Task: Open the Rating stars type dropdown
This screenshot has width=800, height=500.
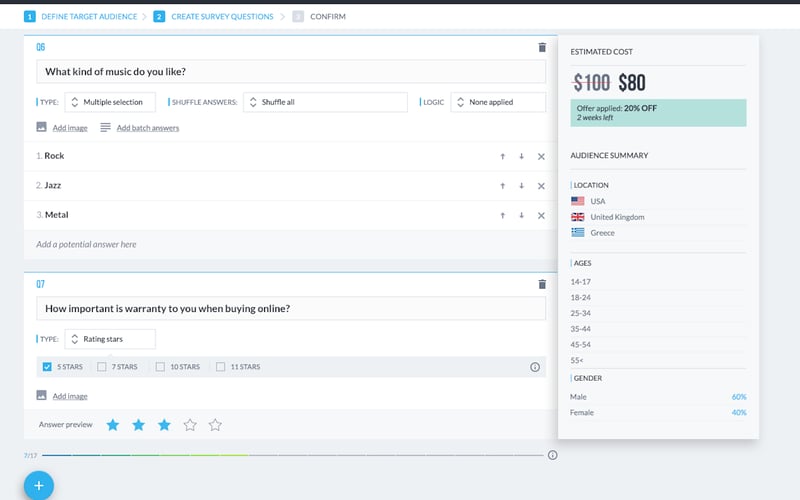Action: [x=110, y=339]
